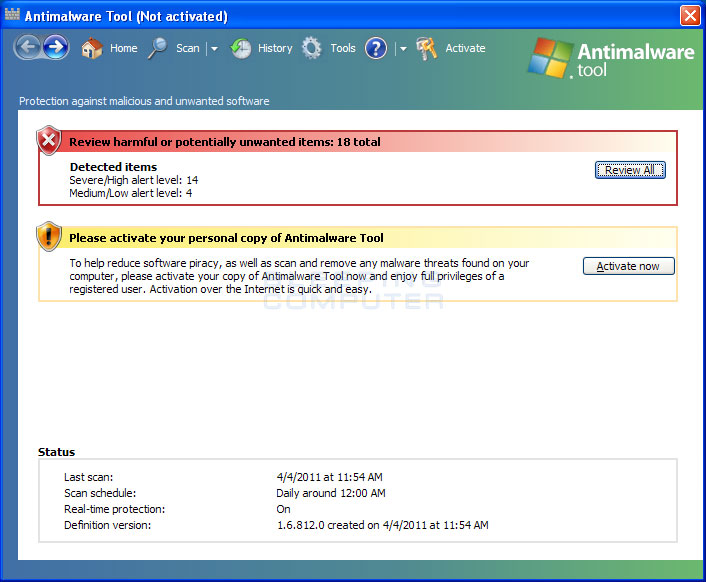706x582 pixels.
Task: Click the 'Last scan:' label
Action: click(89, 477)
